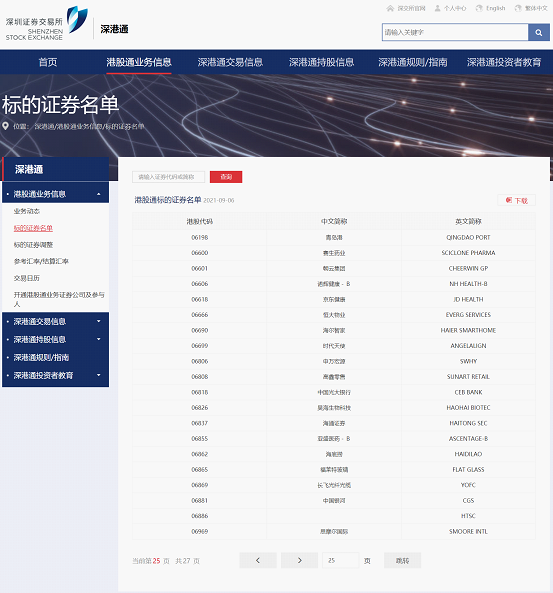Click the breadcrumb location path
553x593 pixels.
89,126
